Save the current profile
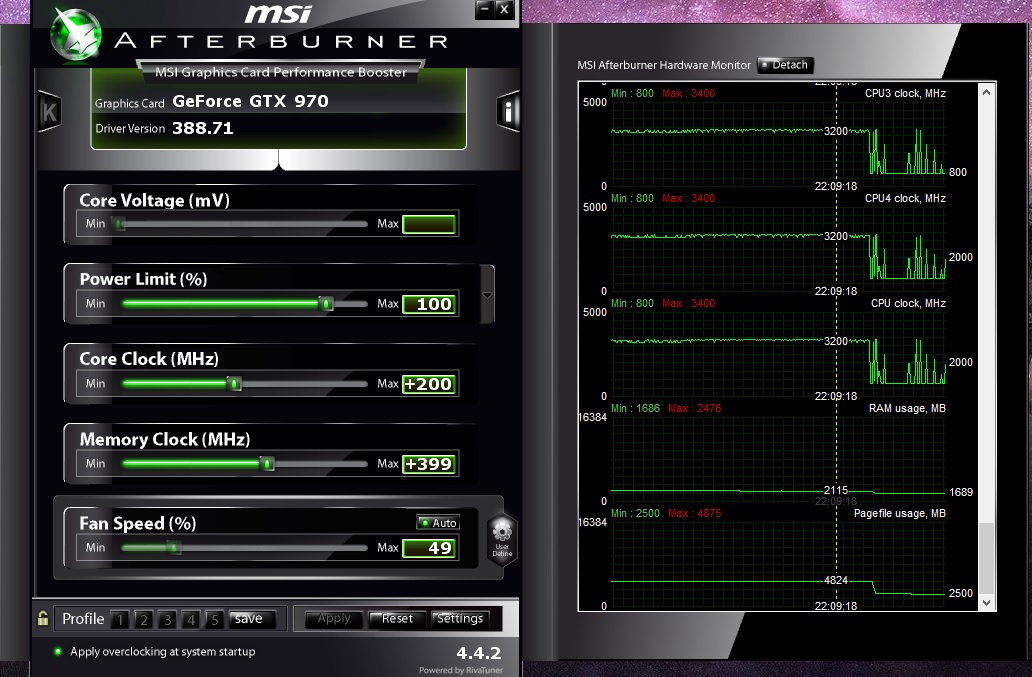The height and width of the screenshot is (677, 1032). pyautogui.click(x=249, y=619)
